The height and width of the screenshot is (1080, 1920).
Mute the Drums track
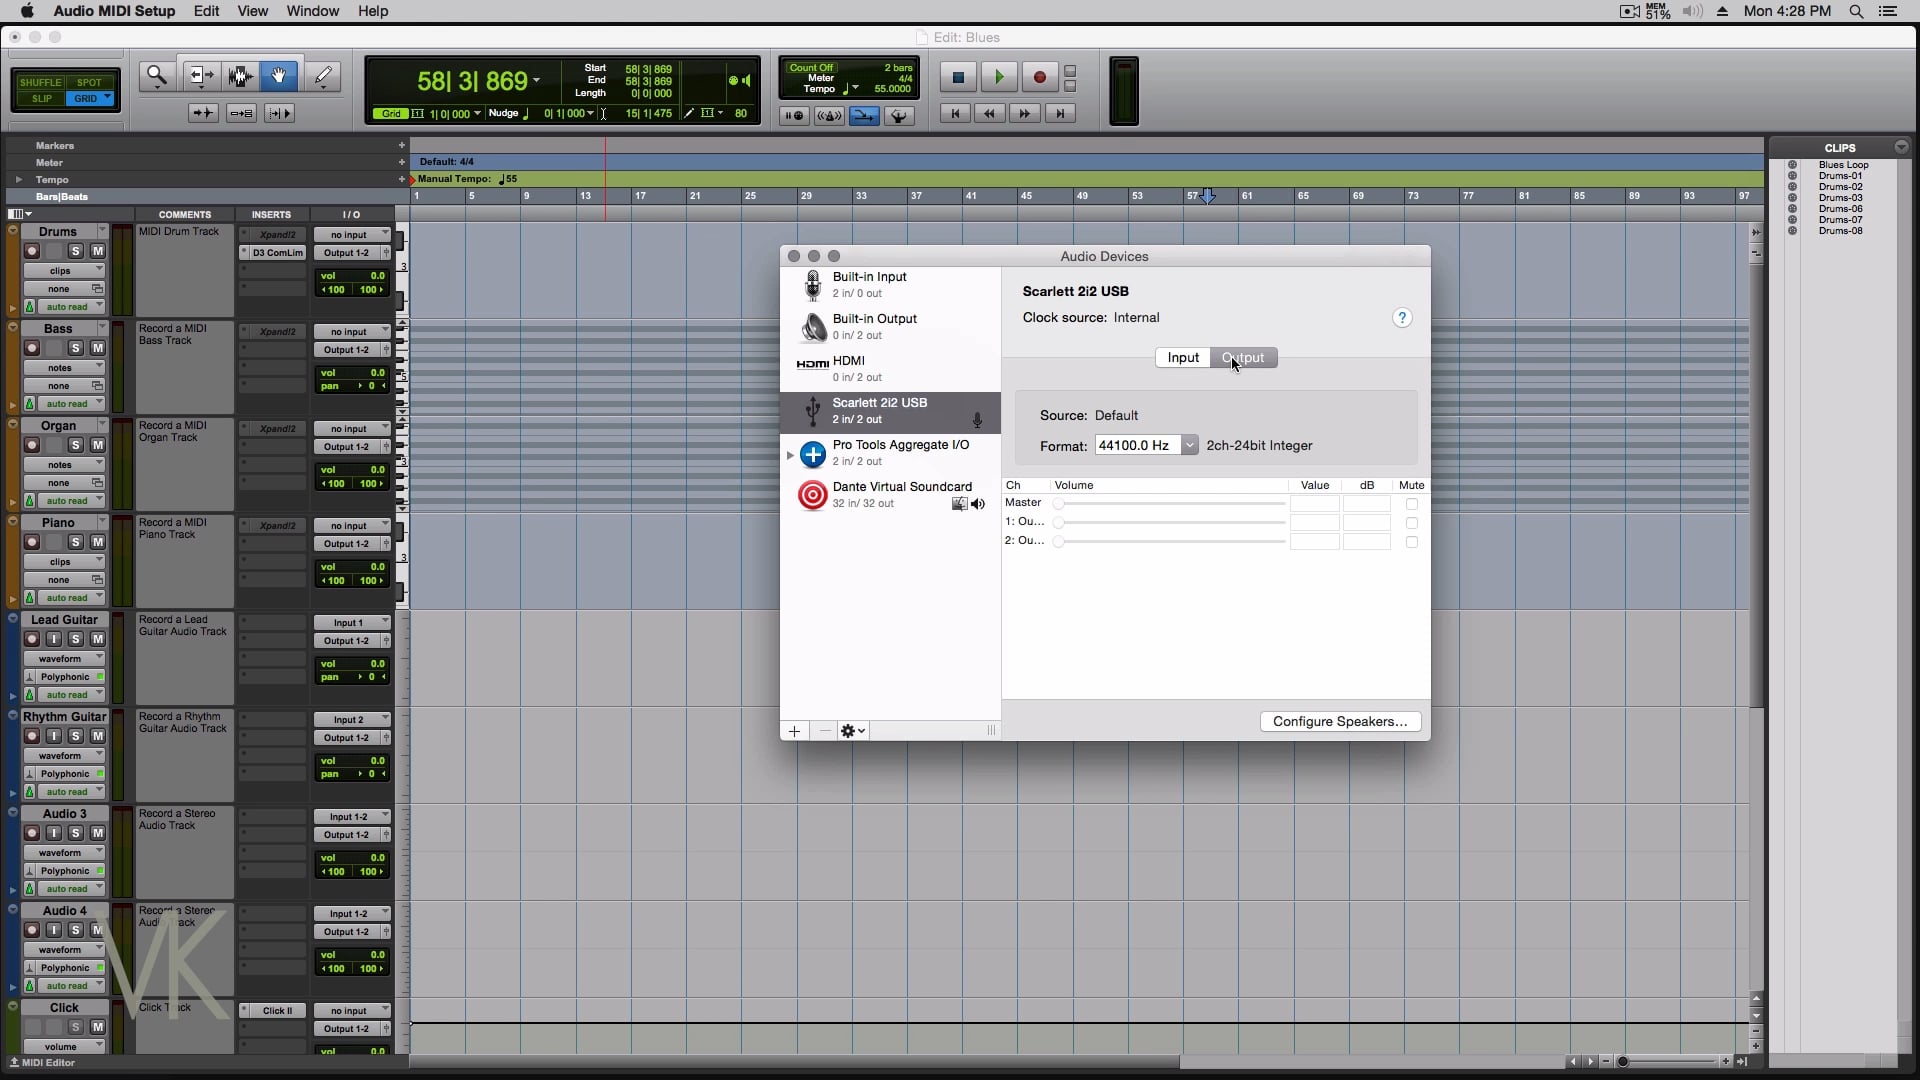[x=98, y=251]
